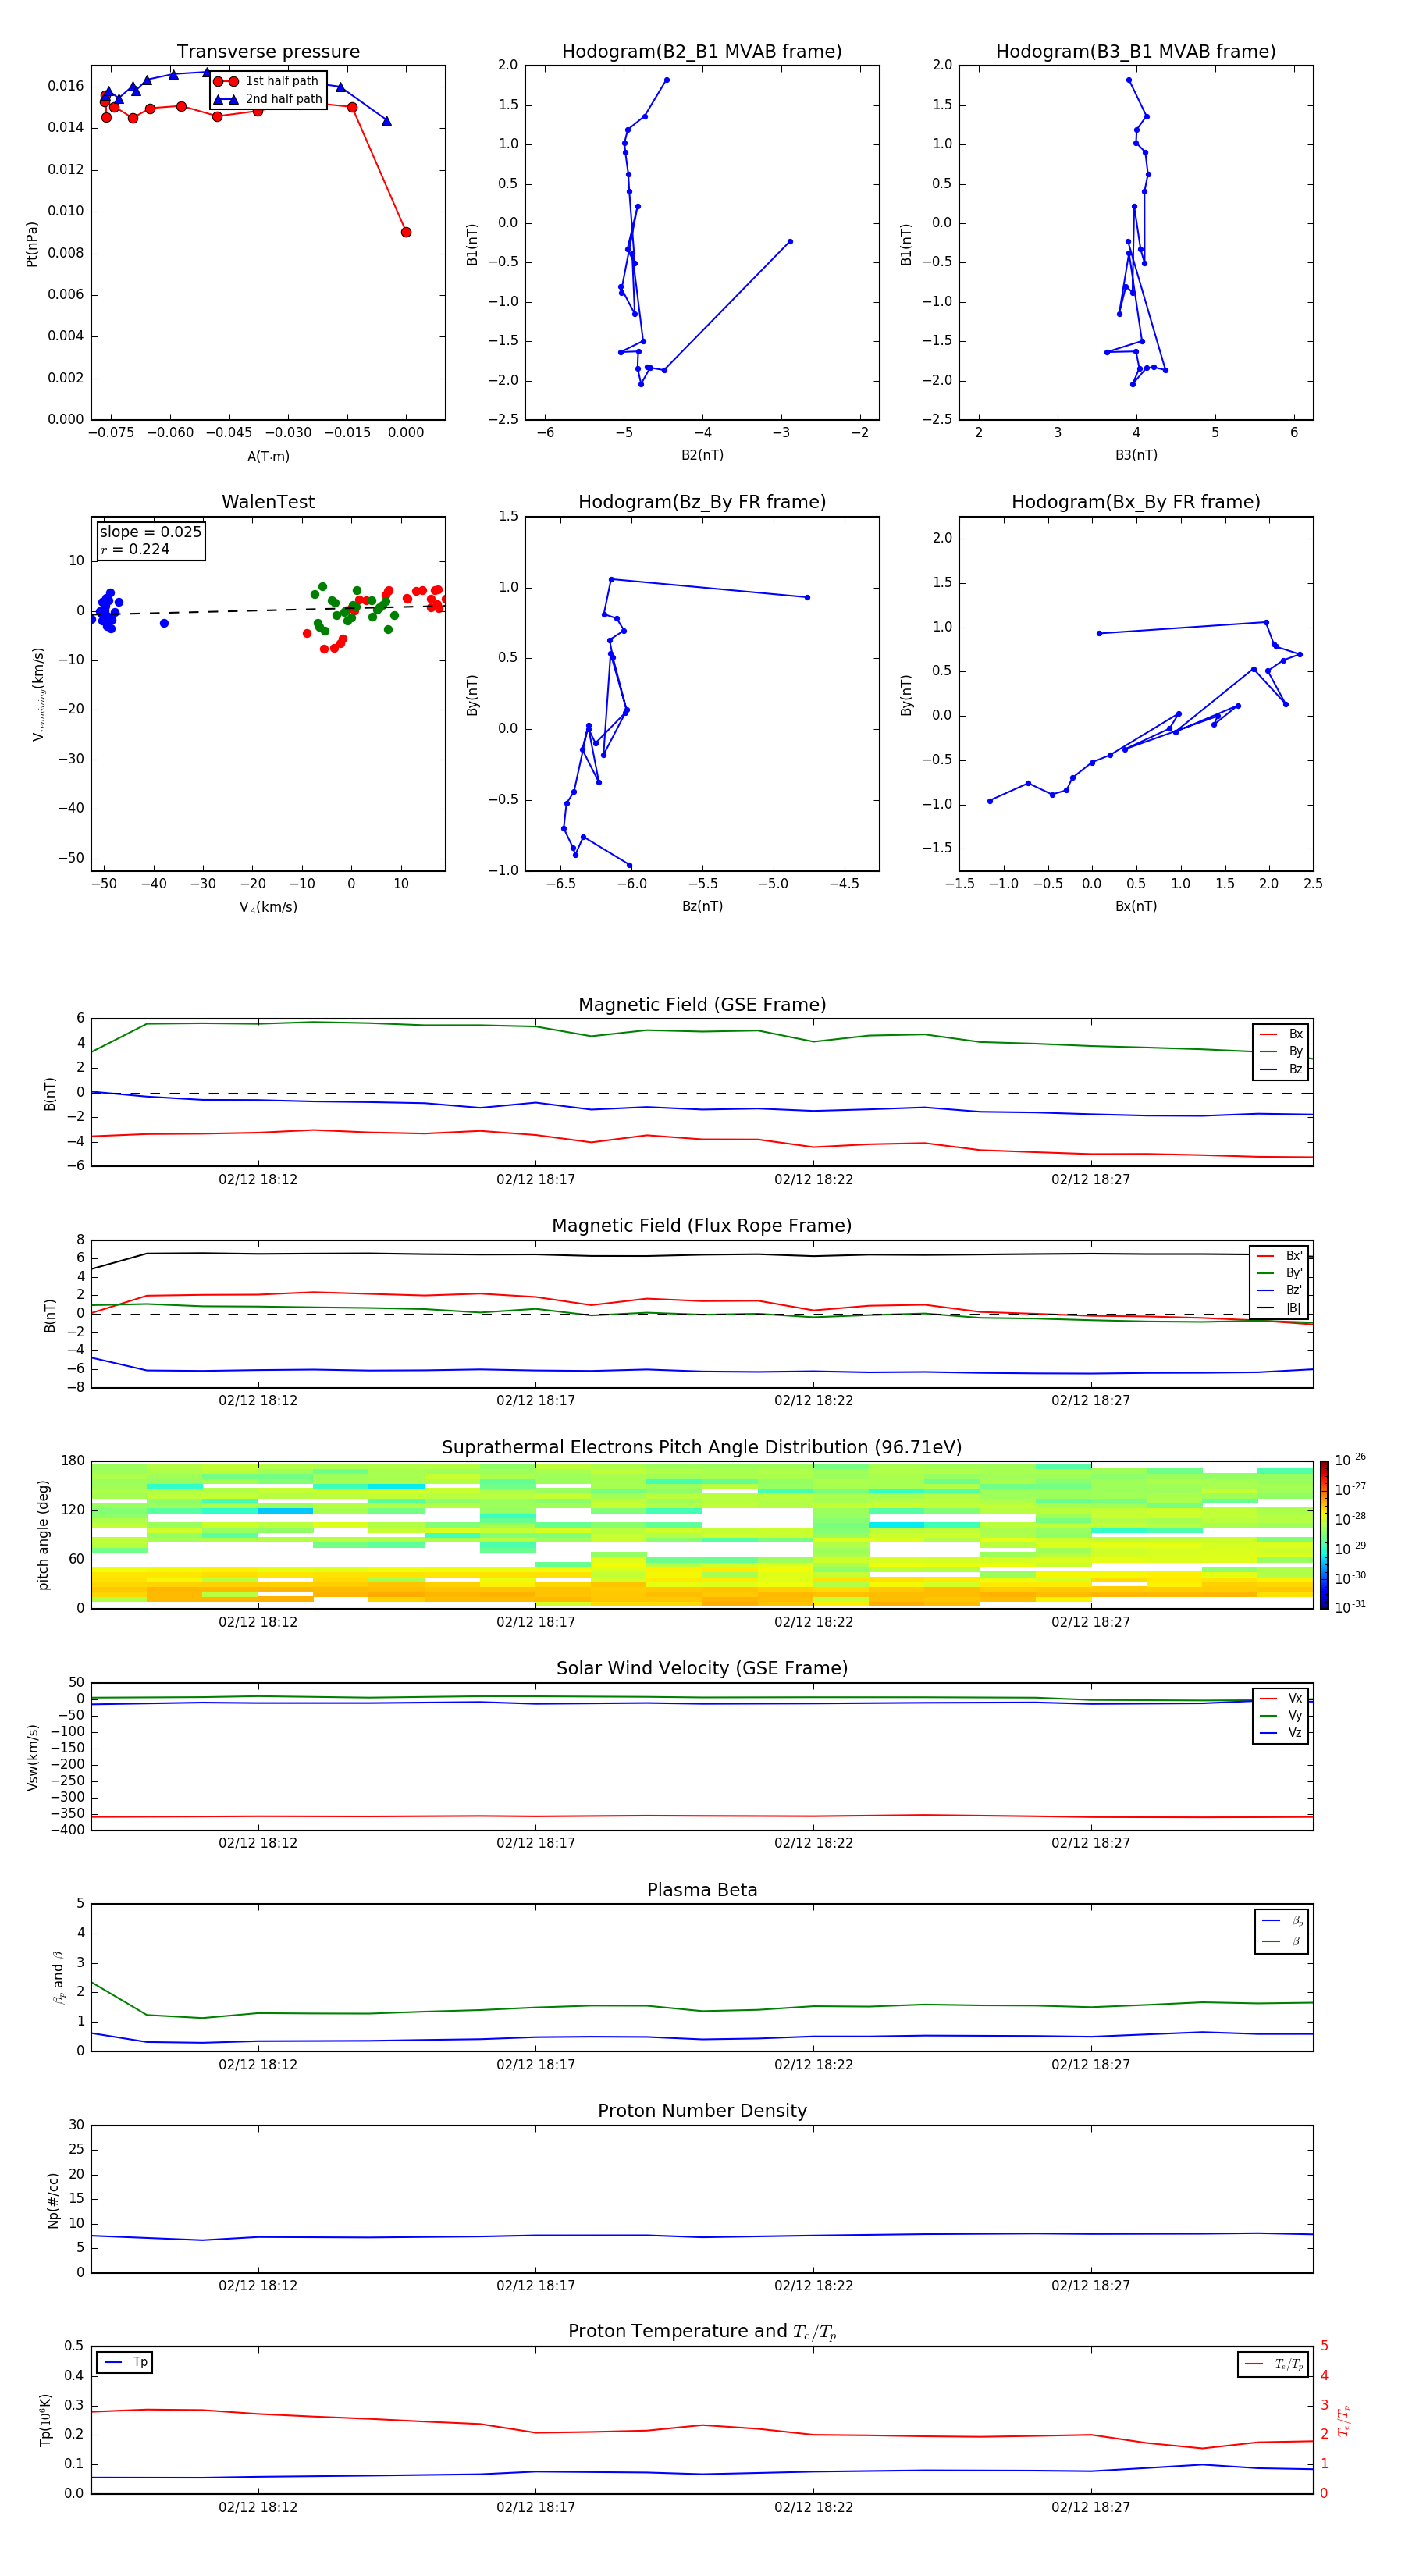This screenshot has height=2576, width=1405.
Task: Click the 'pitch angle (deg)' axis label
Action: (x=43, y=1535)
